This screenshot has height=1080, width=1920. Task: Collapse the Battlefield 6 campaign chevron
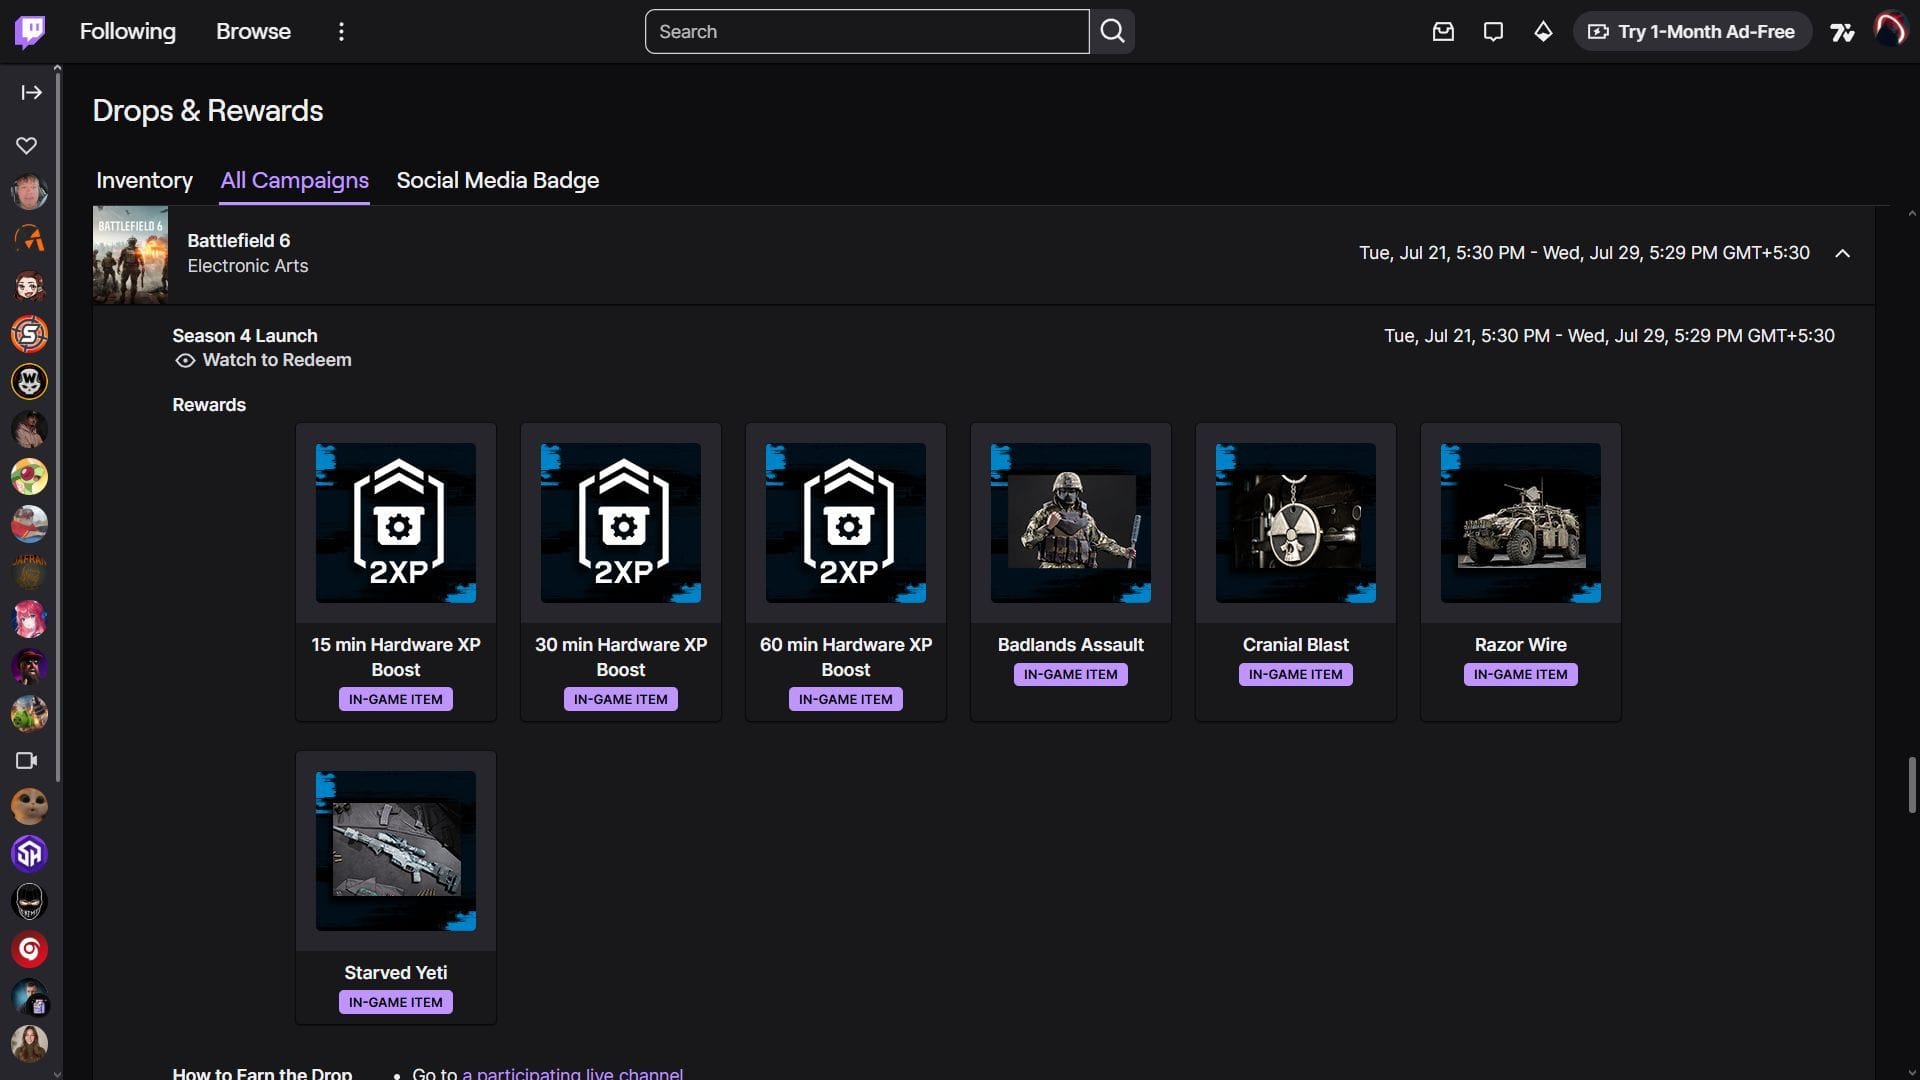(1842, 253)
